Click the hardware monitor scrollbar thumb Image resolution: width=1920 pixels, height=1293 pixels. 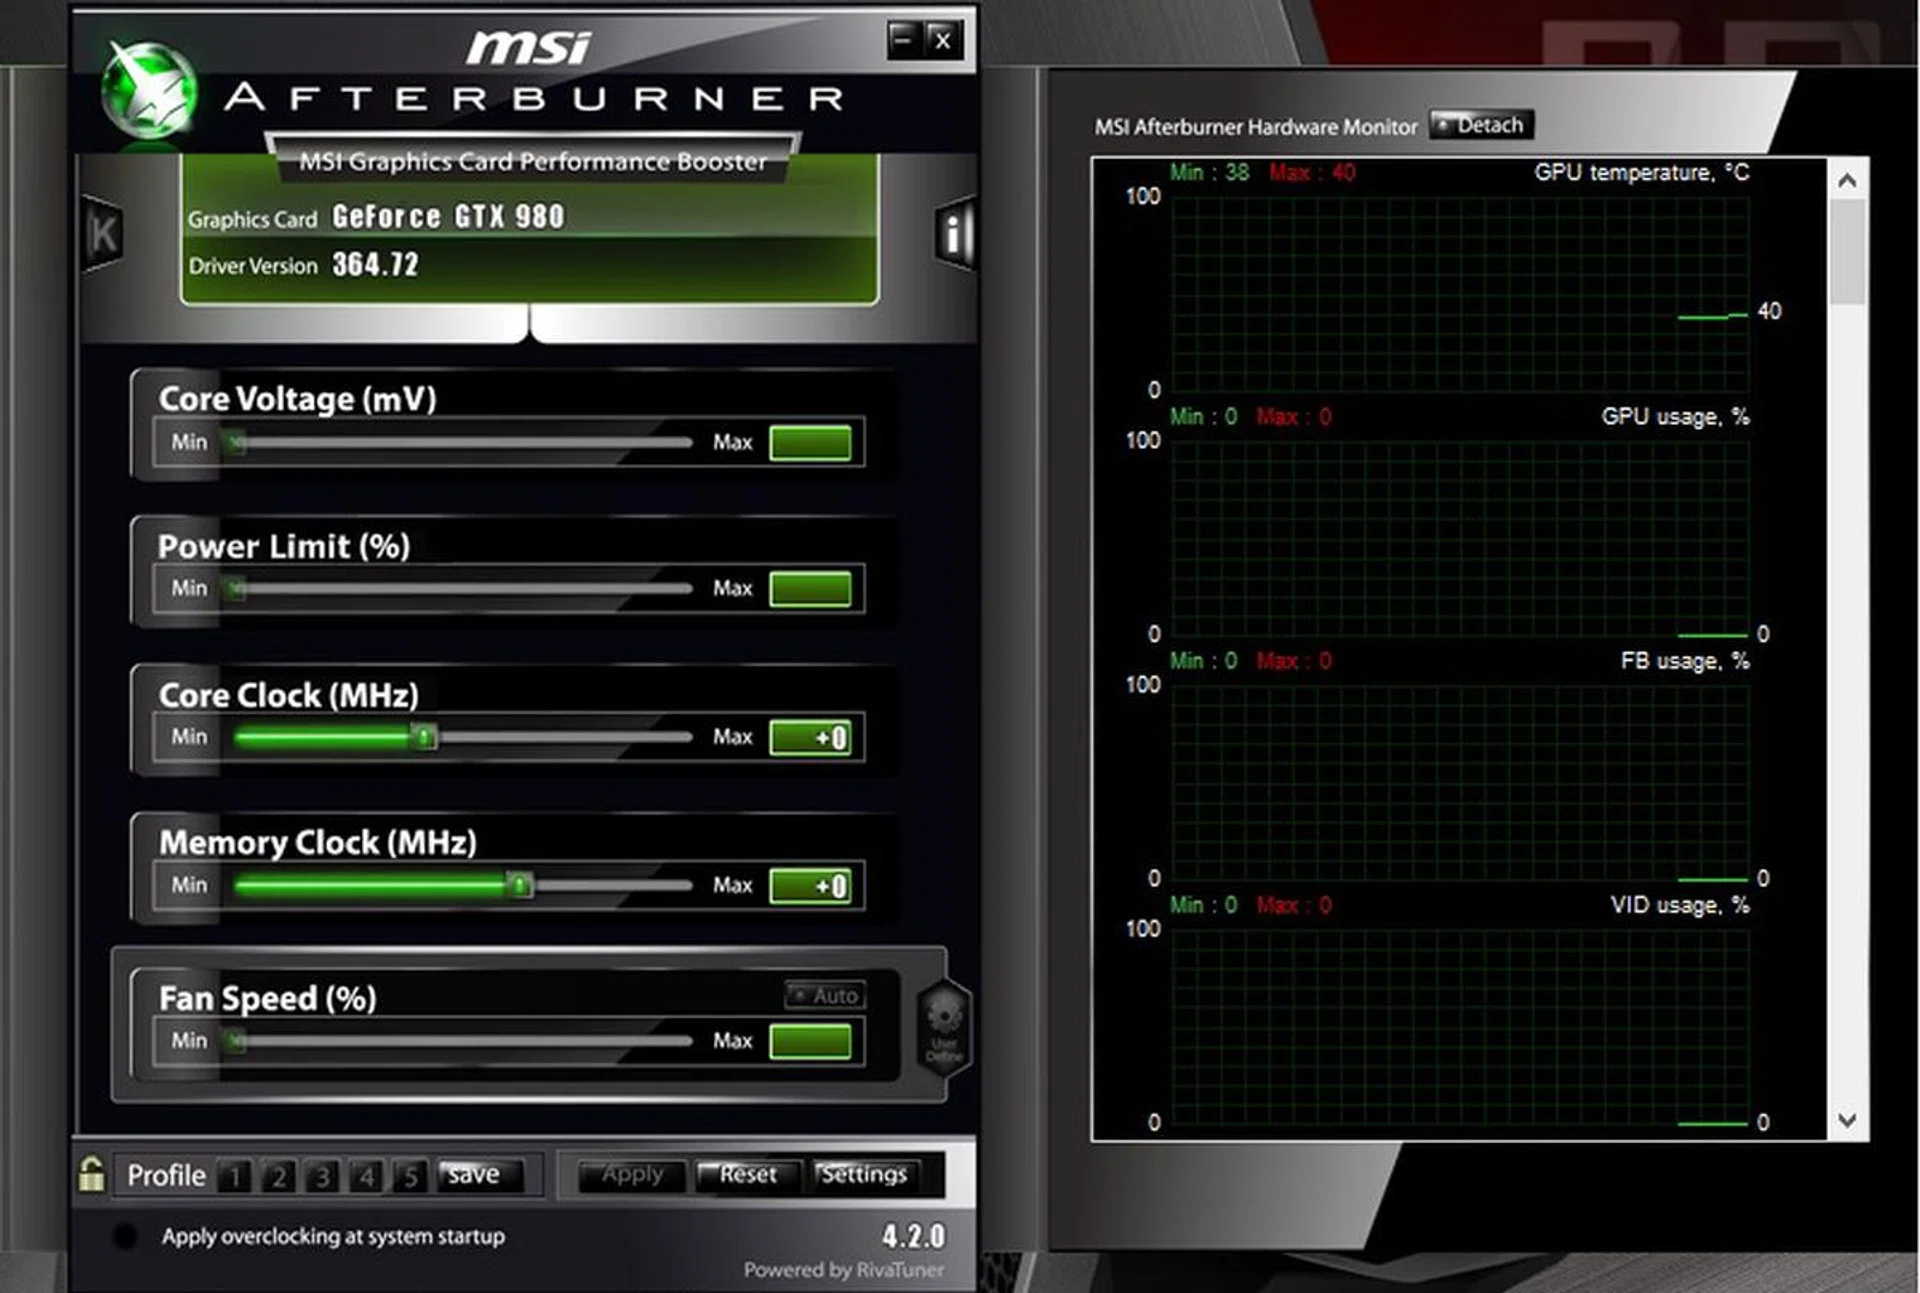coord(1847,250)
